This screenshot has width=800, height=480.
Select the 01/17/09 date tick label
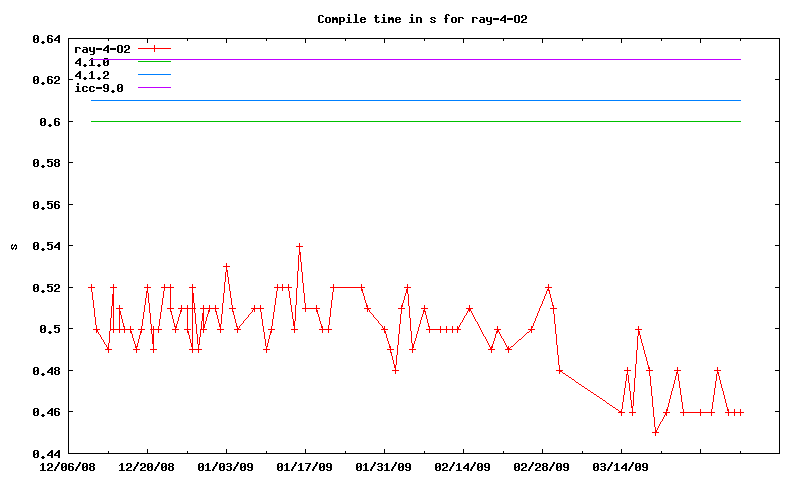tap(305, 466)
